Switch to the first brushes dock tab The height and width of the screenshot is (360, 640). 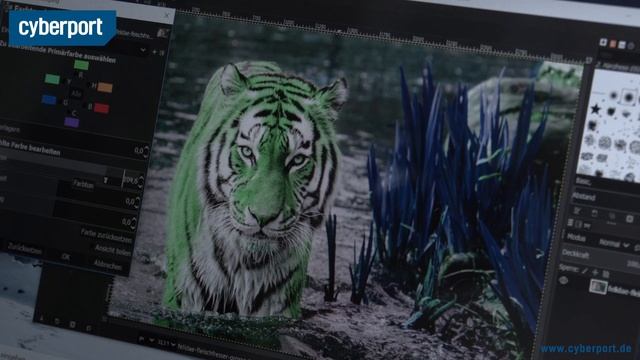tap(603, 42)
